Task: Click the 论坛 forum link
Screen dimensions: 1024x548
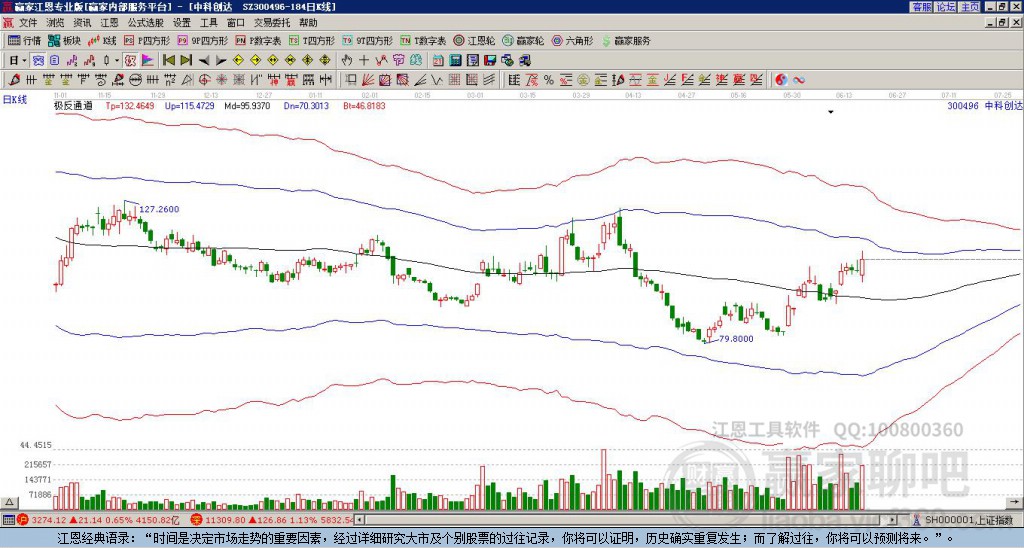Action: (946, 7)
